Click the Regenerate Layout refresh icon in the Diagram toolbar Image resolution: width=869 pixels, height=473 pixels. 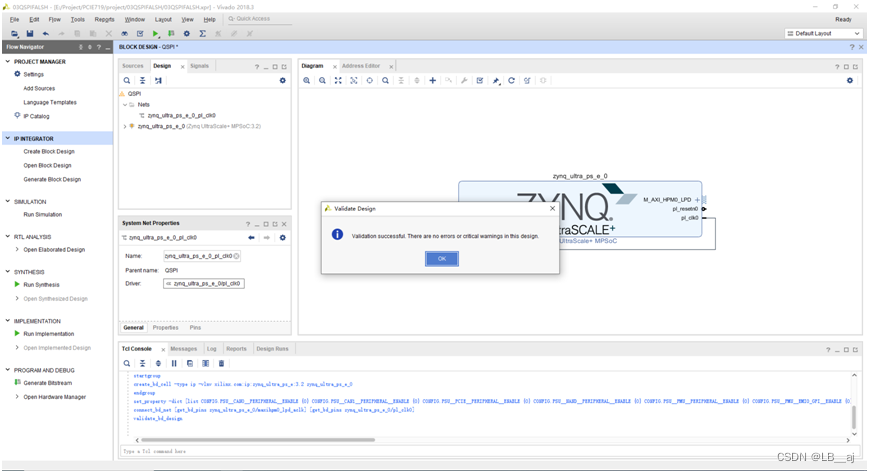pyautogui.click(x=512, y=80)
